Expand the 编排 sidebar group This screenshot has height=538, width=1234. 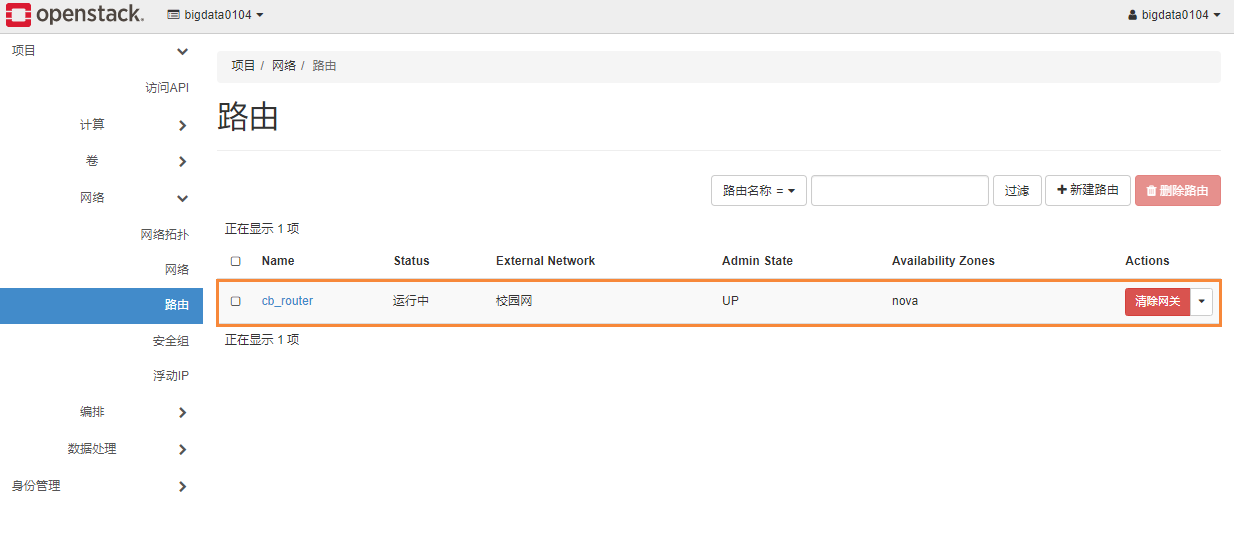click(x=101, y=412)
